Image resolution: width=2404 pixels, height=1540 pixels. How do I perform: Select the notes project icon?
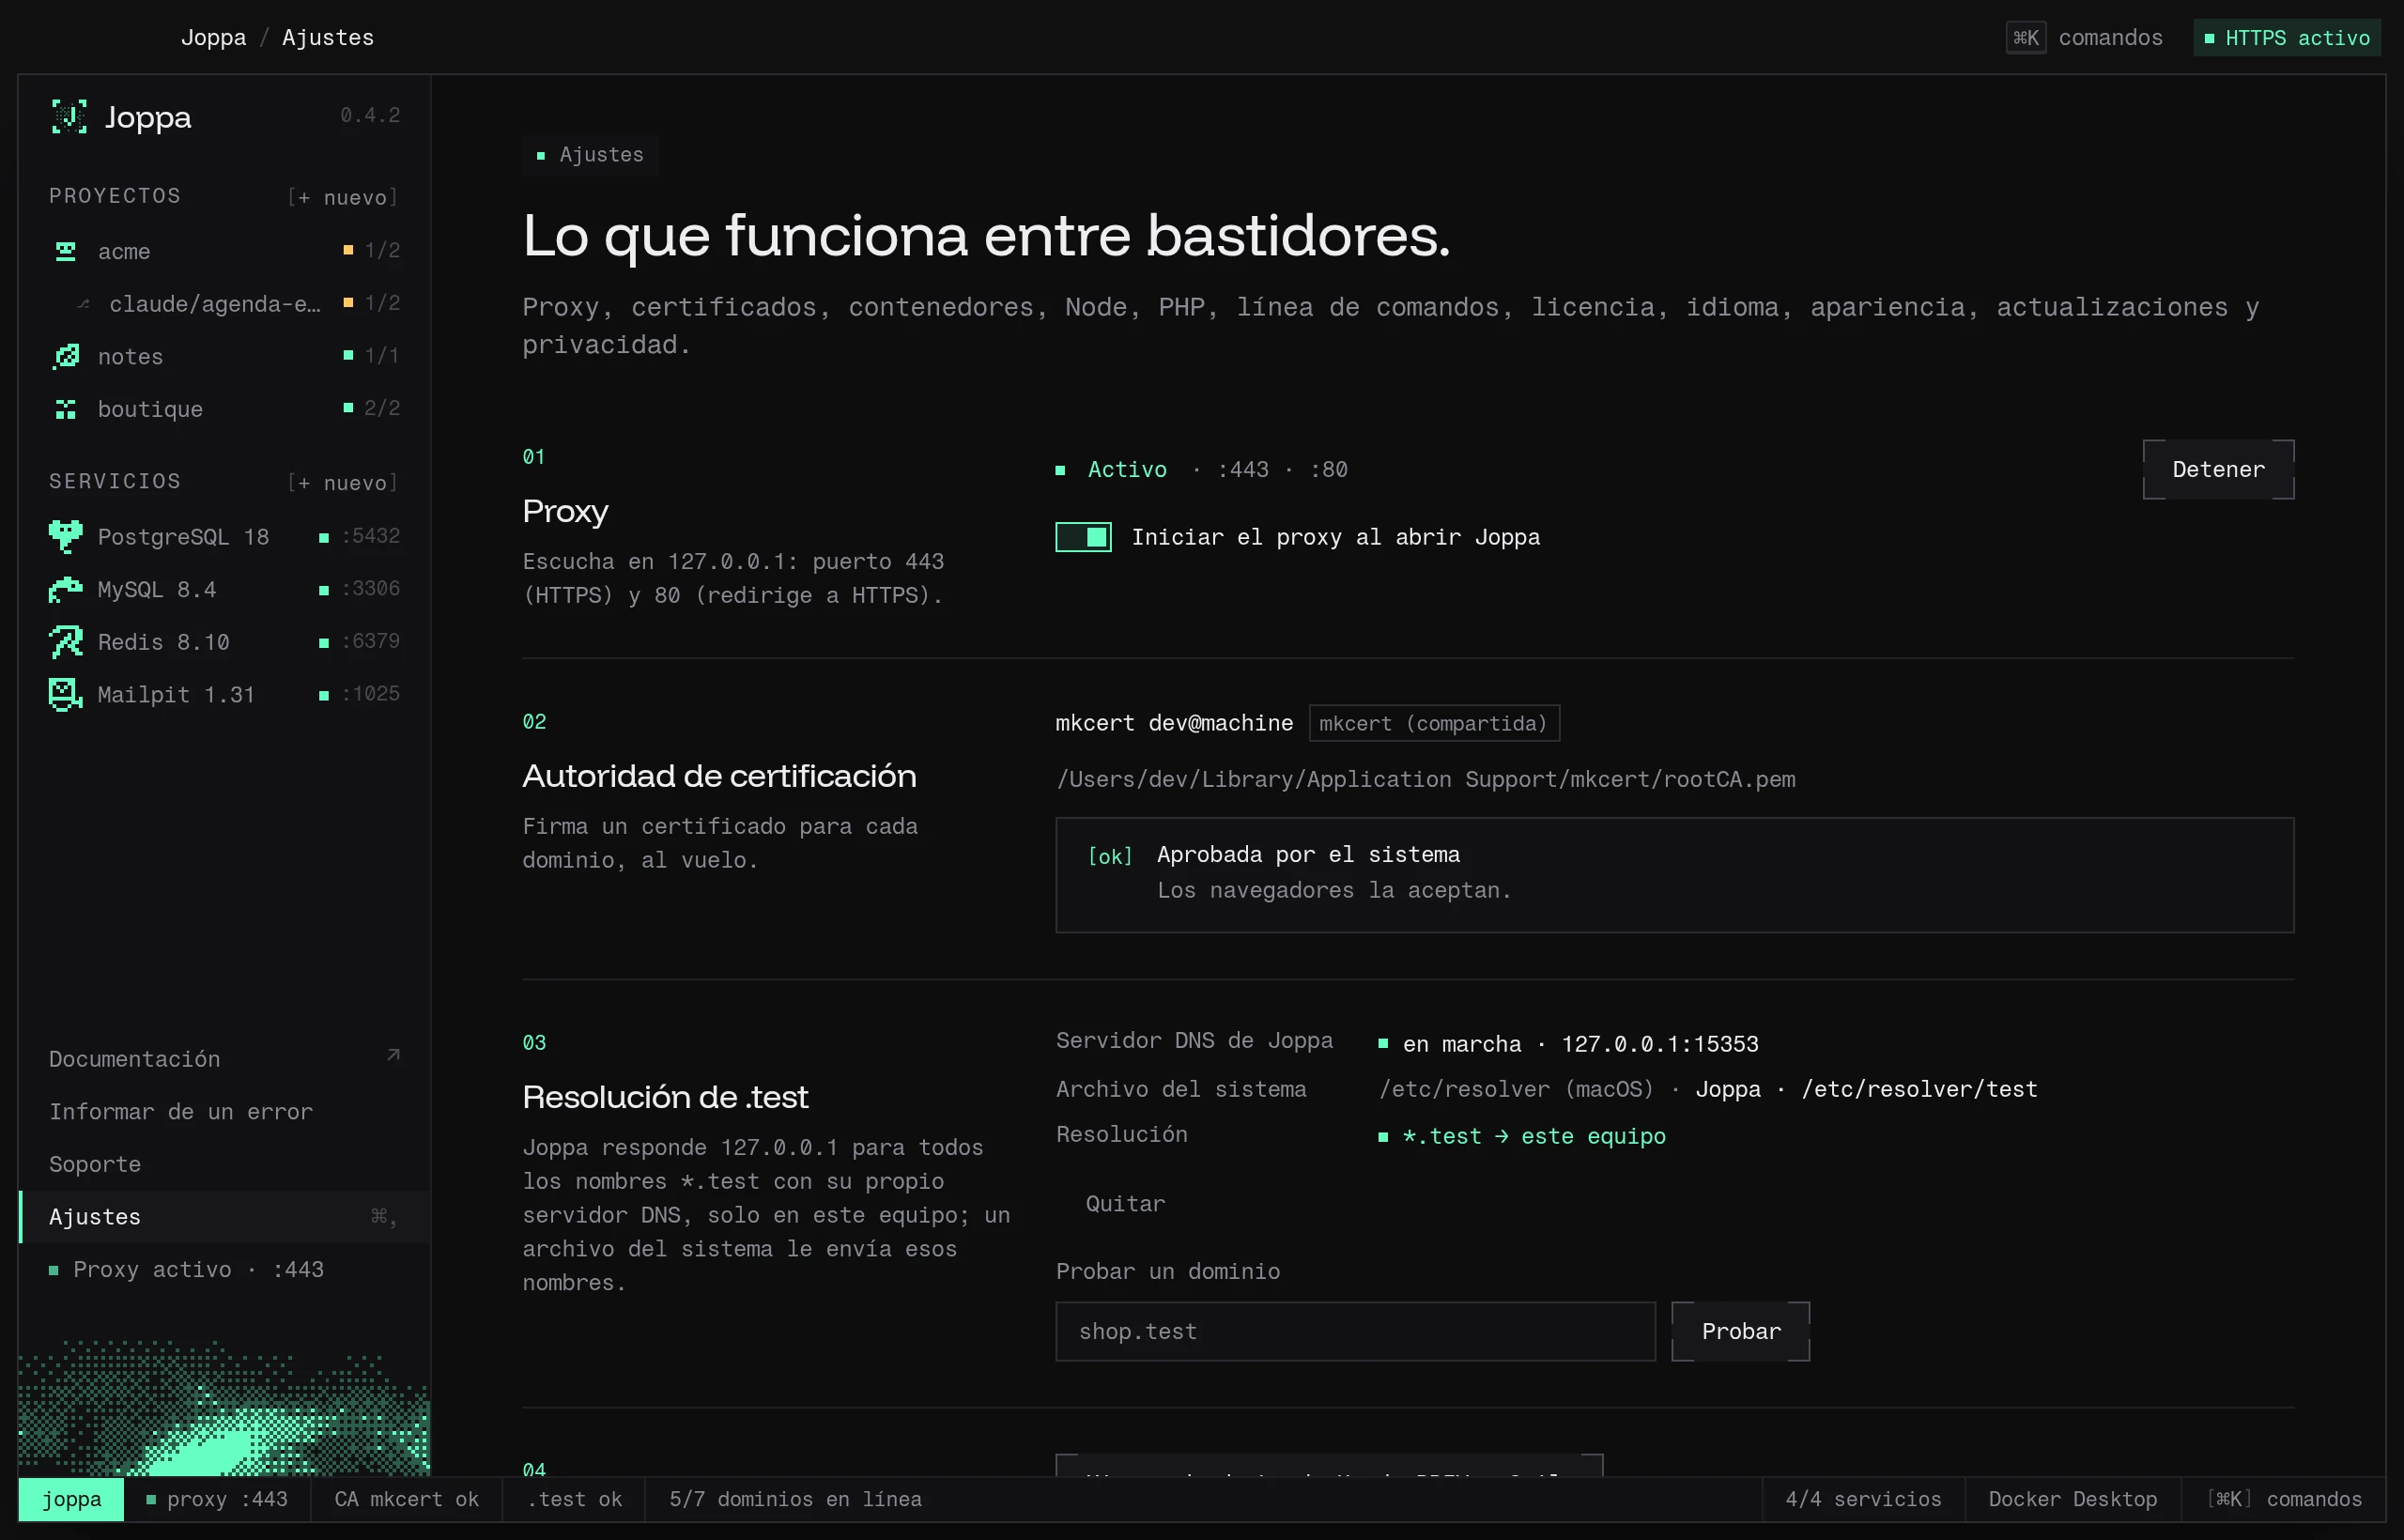coord(66,356)
